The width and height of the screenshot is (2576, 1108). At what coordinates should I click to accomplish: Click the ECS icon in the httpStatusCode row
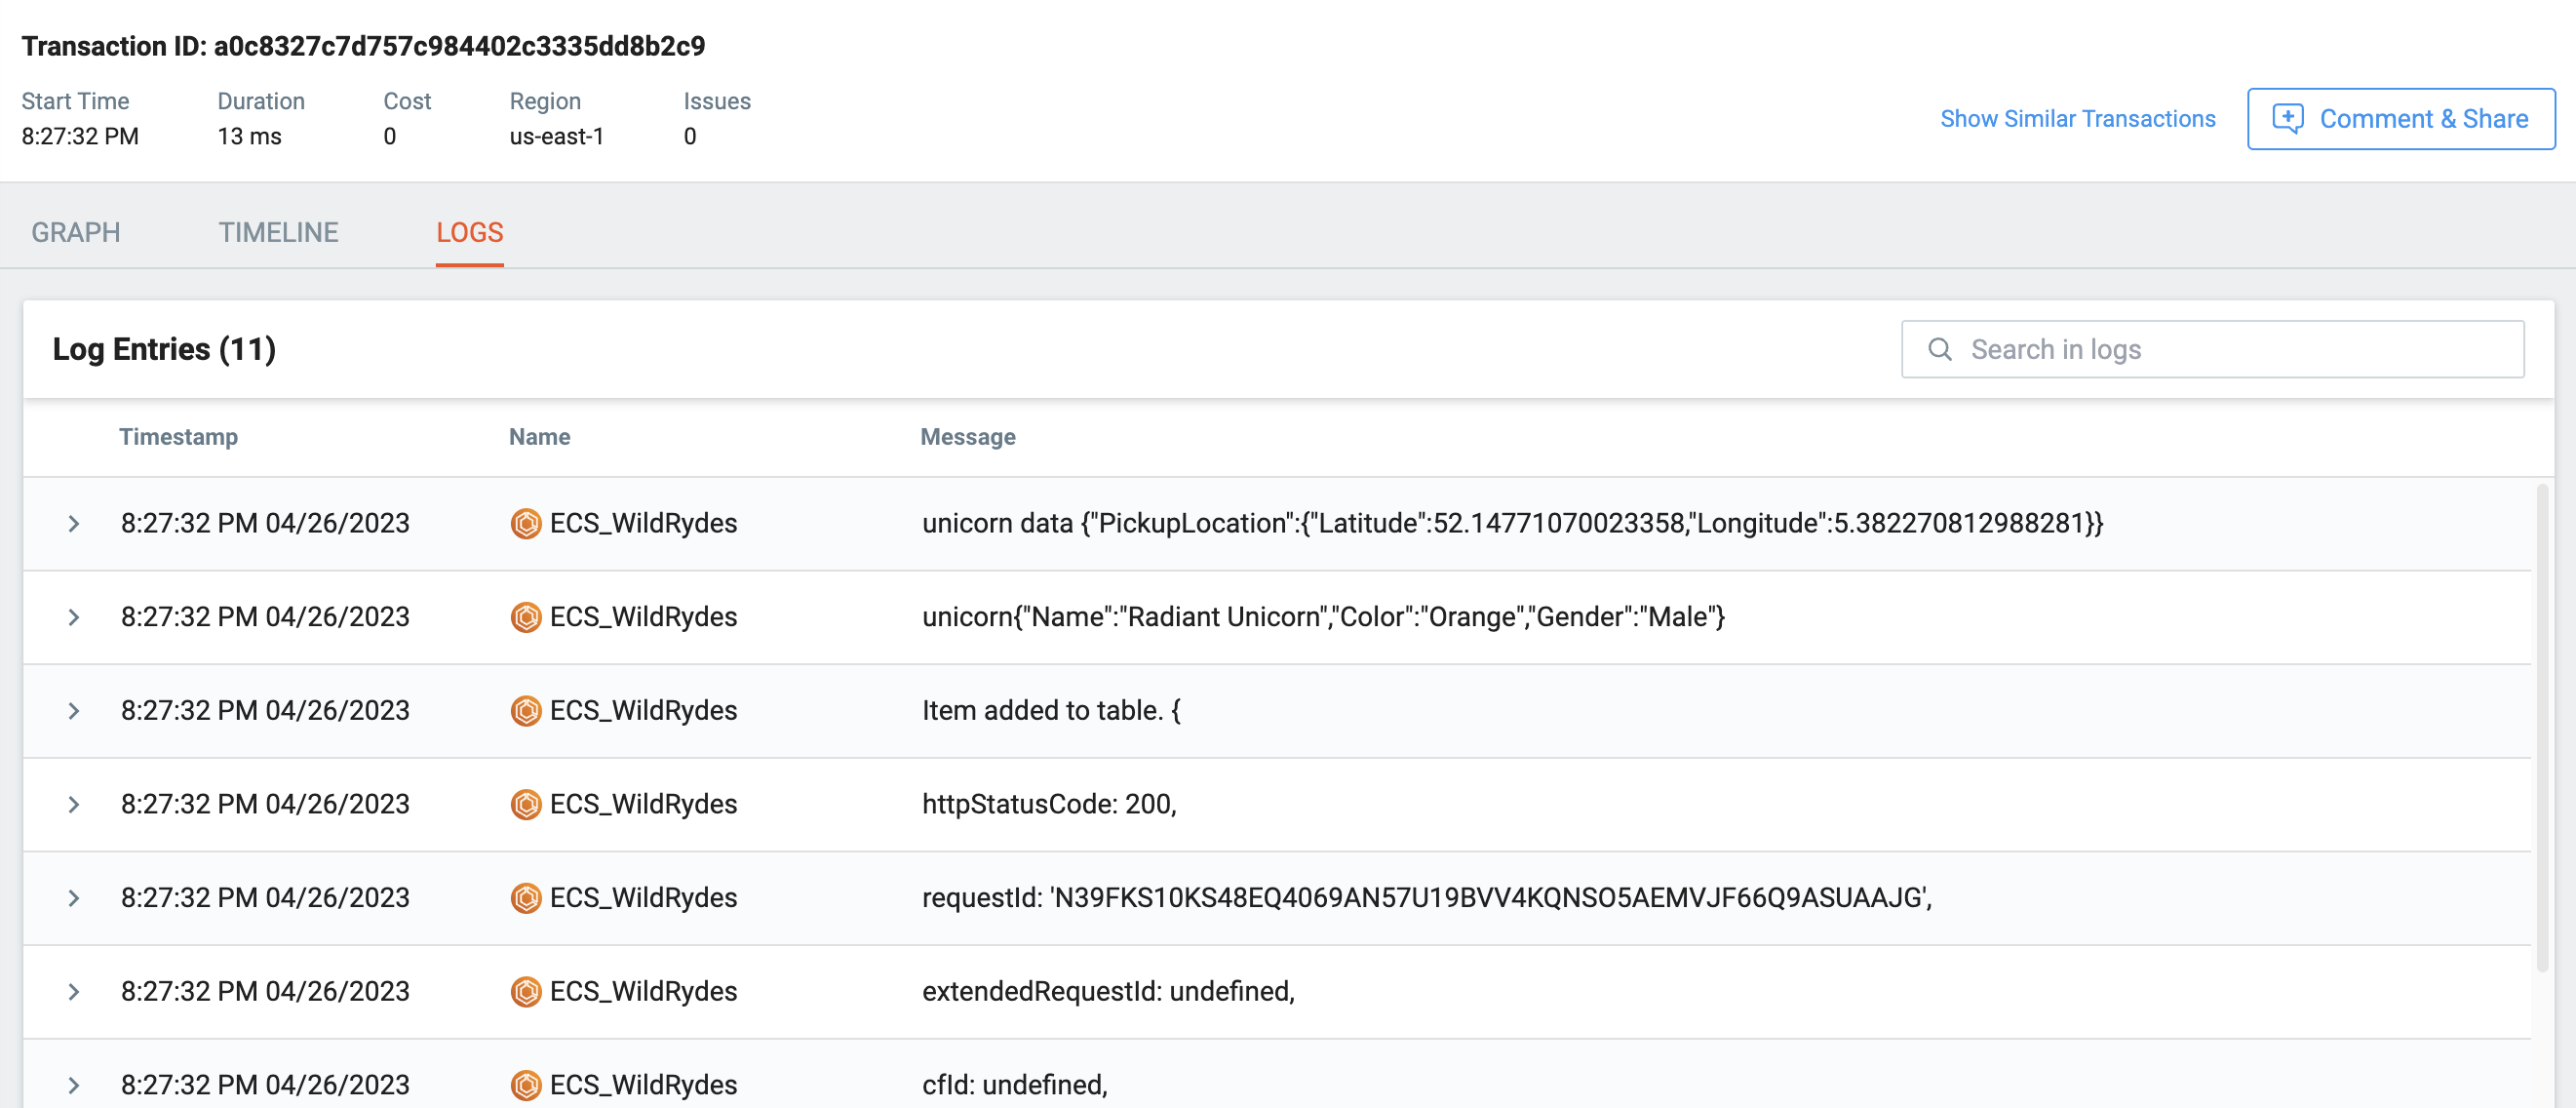click(x=526, y=804)
